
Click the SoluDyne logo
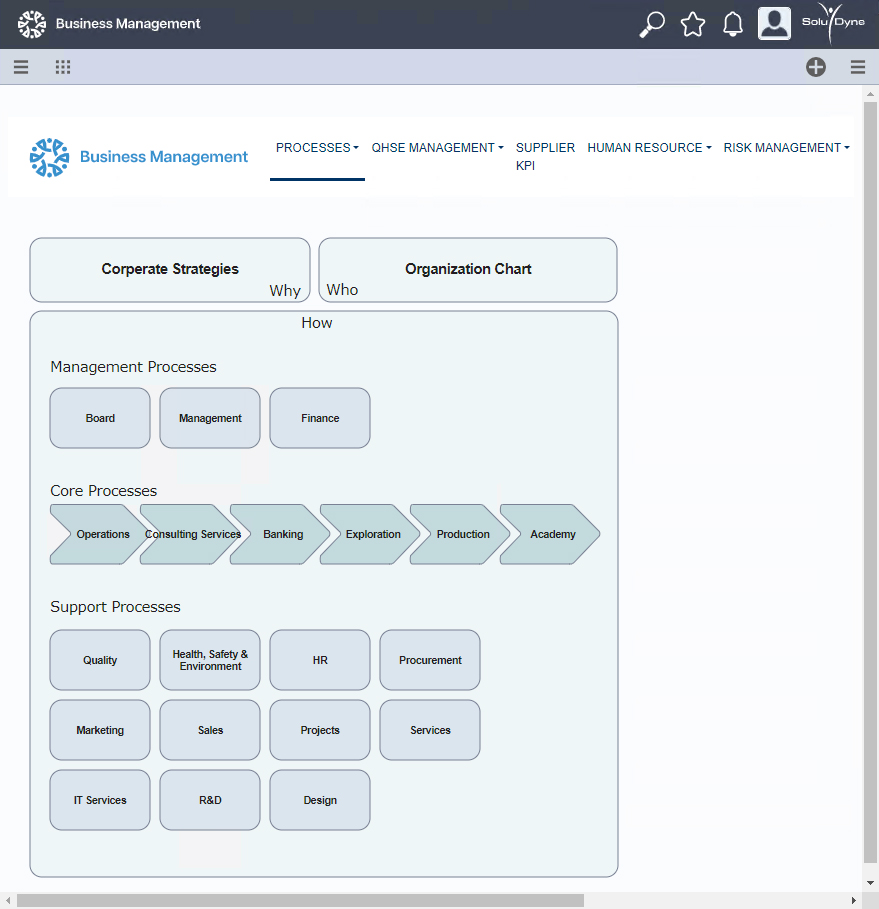833,23
